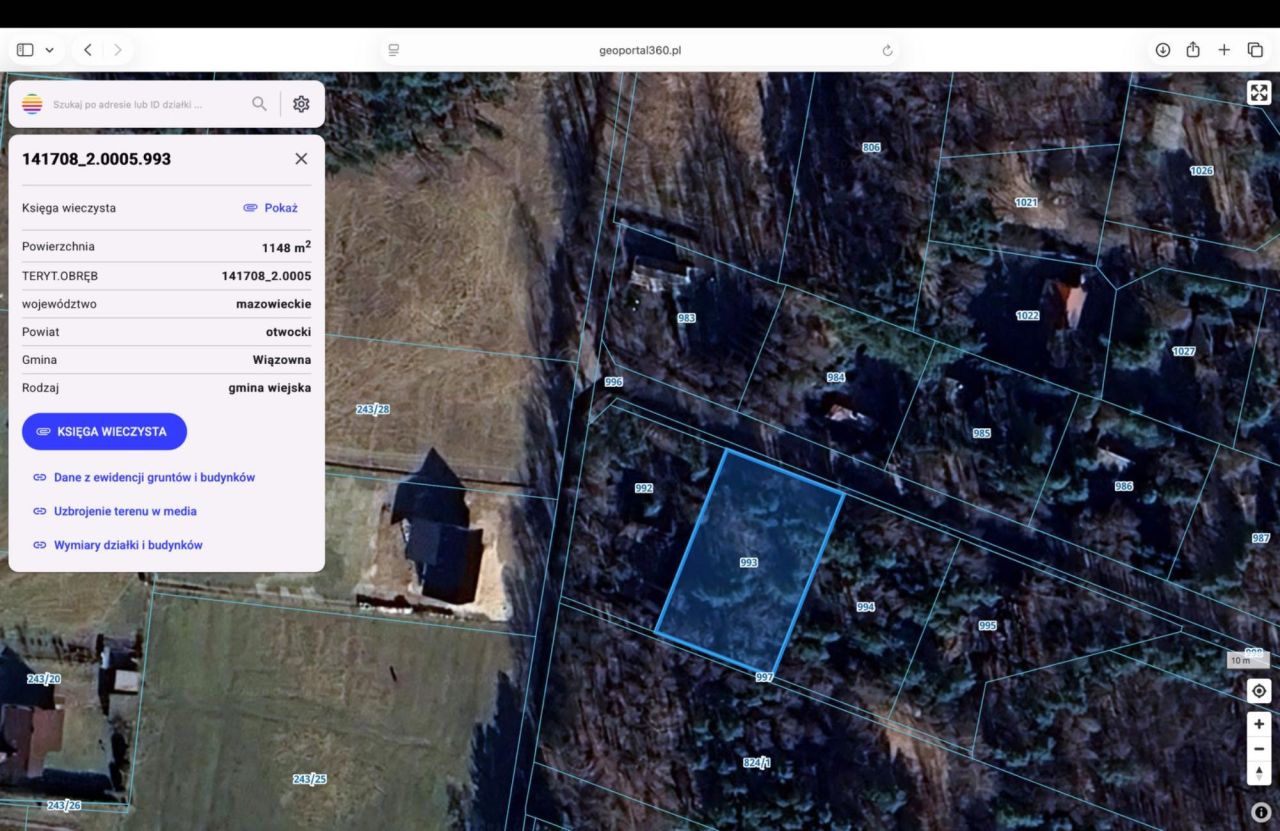Image resolution: width=1280 pixels, height=831 pixels.
Task: Focus the geoportal360.pl address bar
Action: pyautogui.click(x=640, y=50)
